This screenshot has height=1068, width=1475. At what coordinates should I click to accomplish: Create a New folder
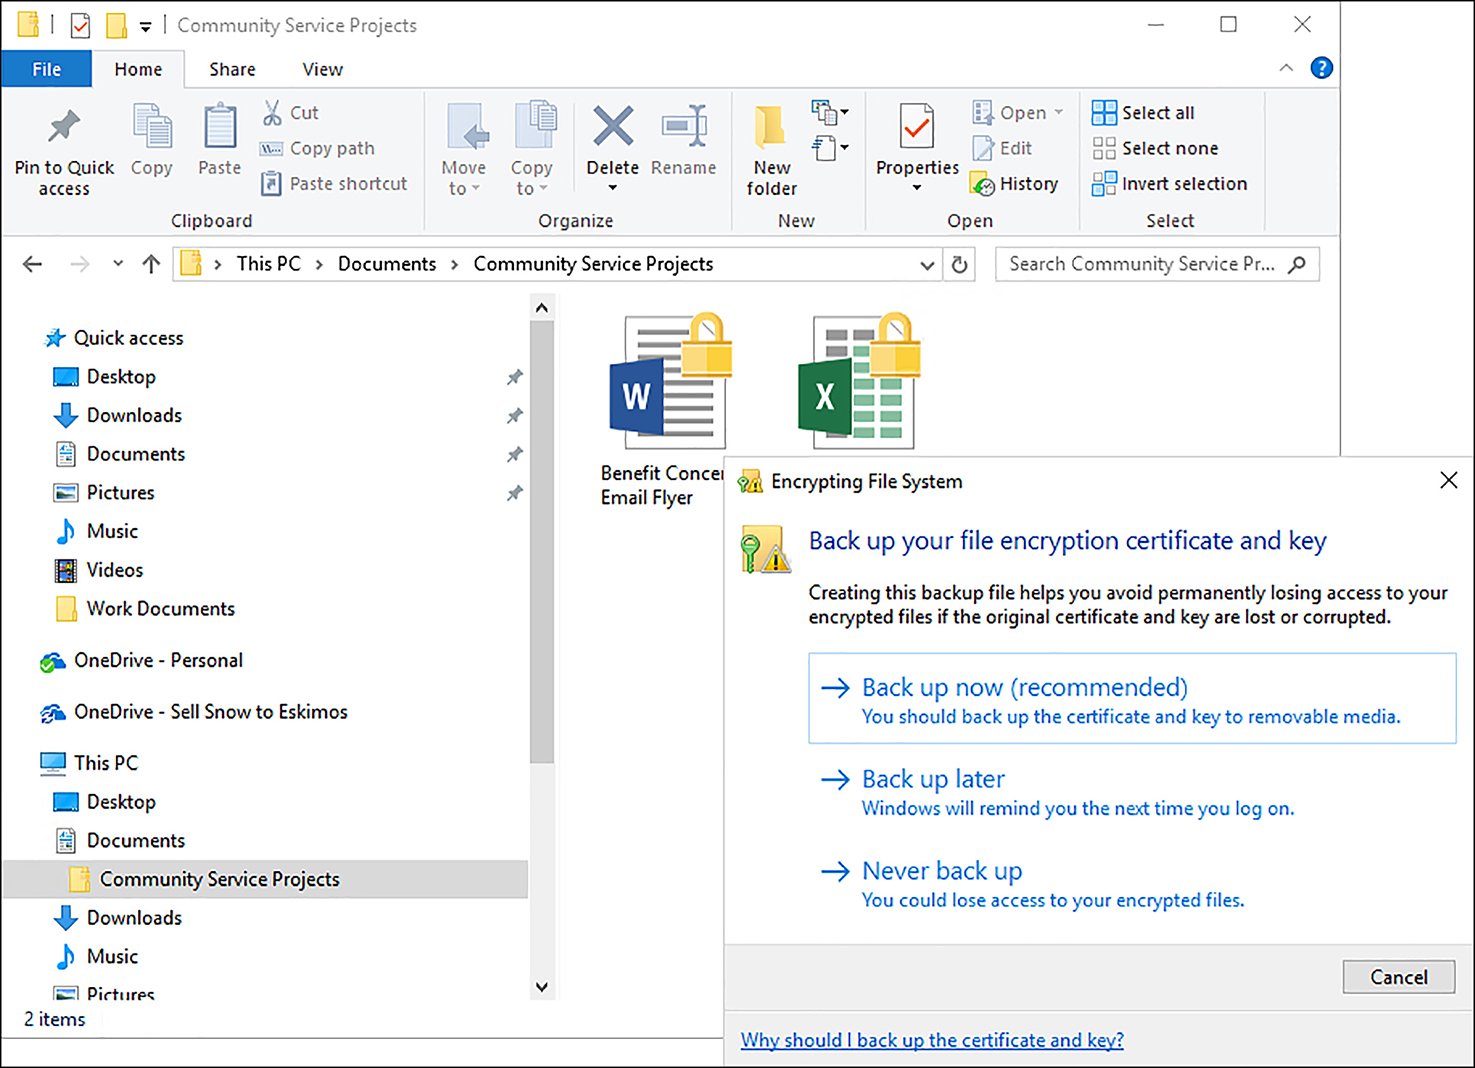[x=771, y=149]
